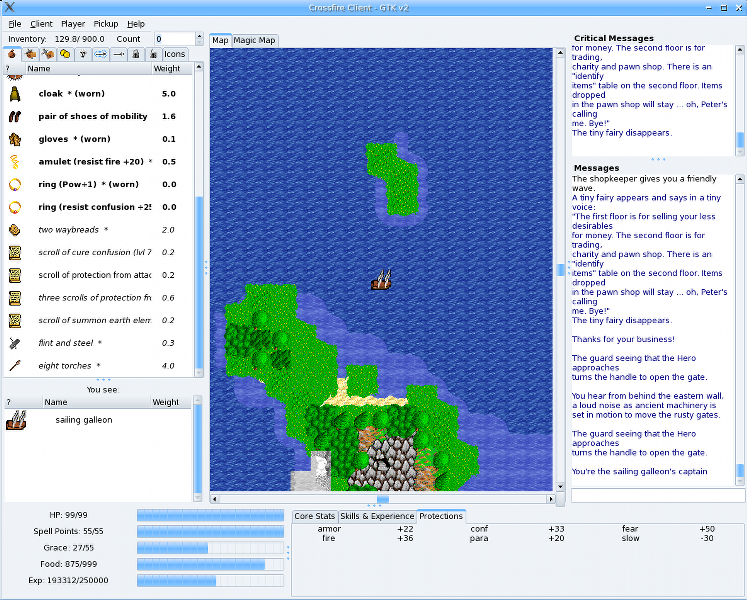The image size is (747, 600).
Task: Select the two waybreads icon
Action: click(x=15, y=230)
